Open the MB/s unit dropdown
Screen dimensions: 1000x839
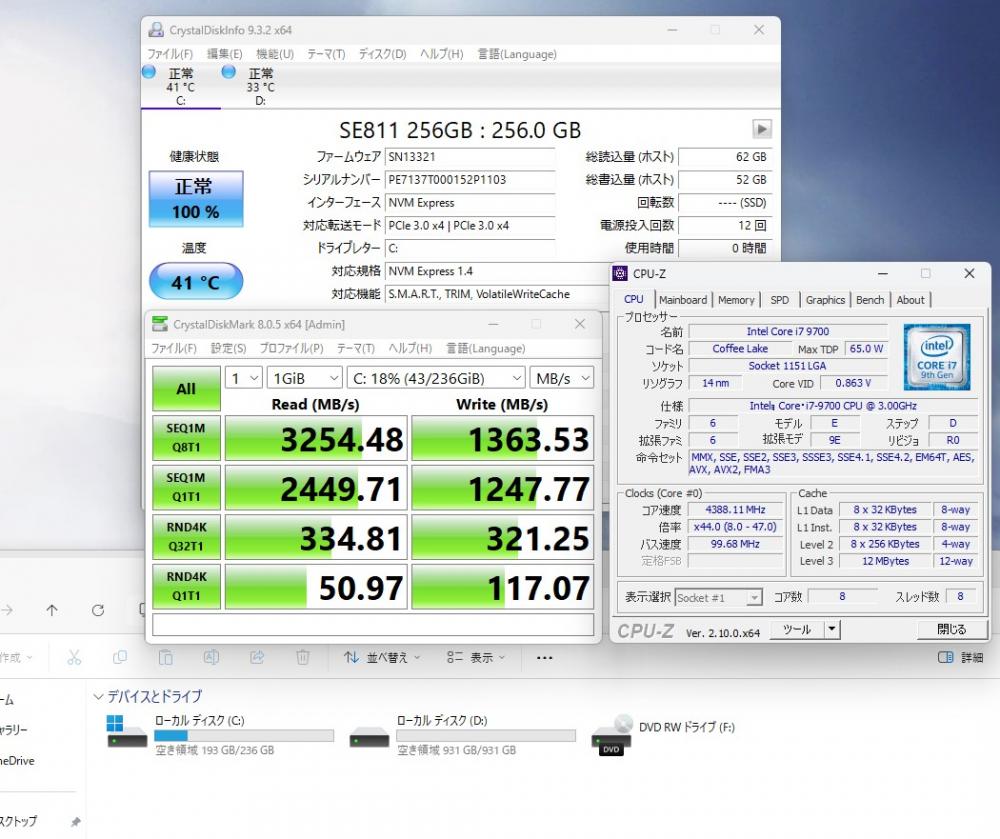[x=562, y=378]
